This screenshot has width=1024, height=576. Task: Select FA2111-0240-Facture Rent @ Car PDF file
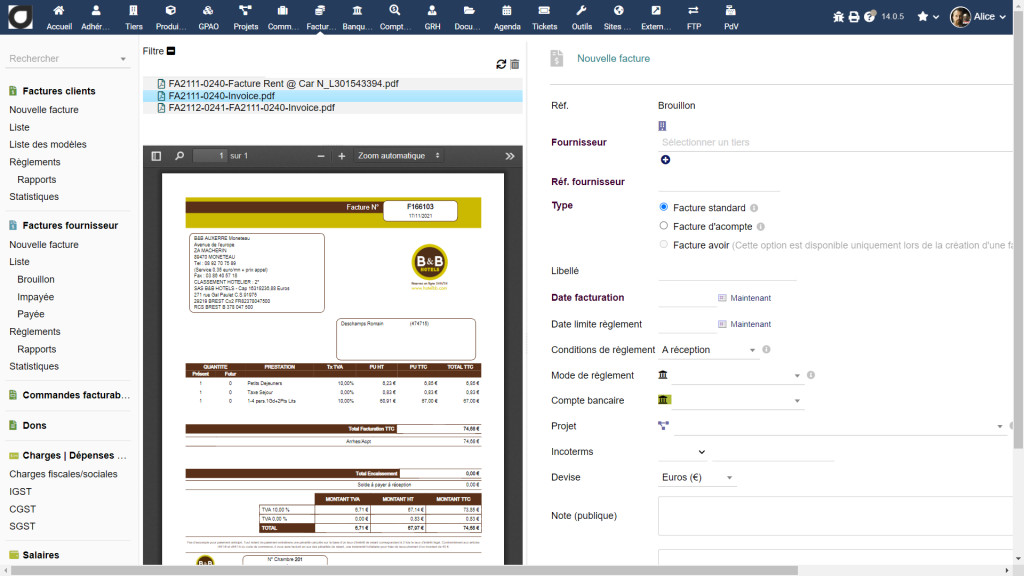[283, 84]
